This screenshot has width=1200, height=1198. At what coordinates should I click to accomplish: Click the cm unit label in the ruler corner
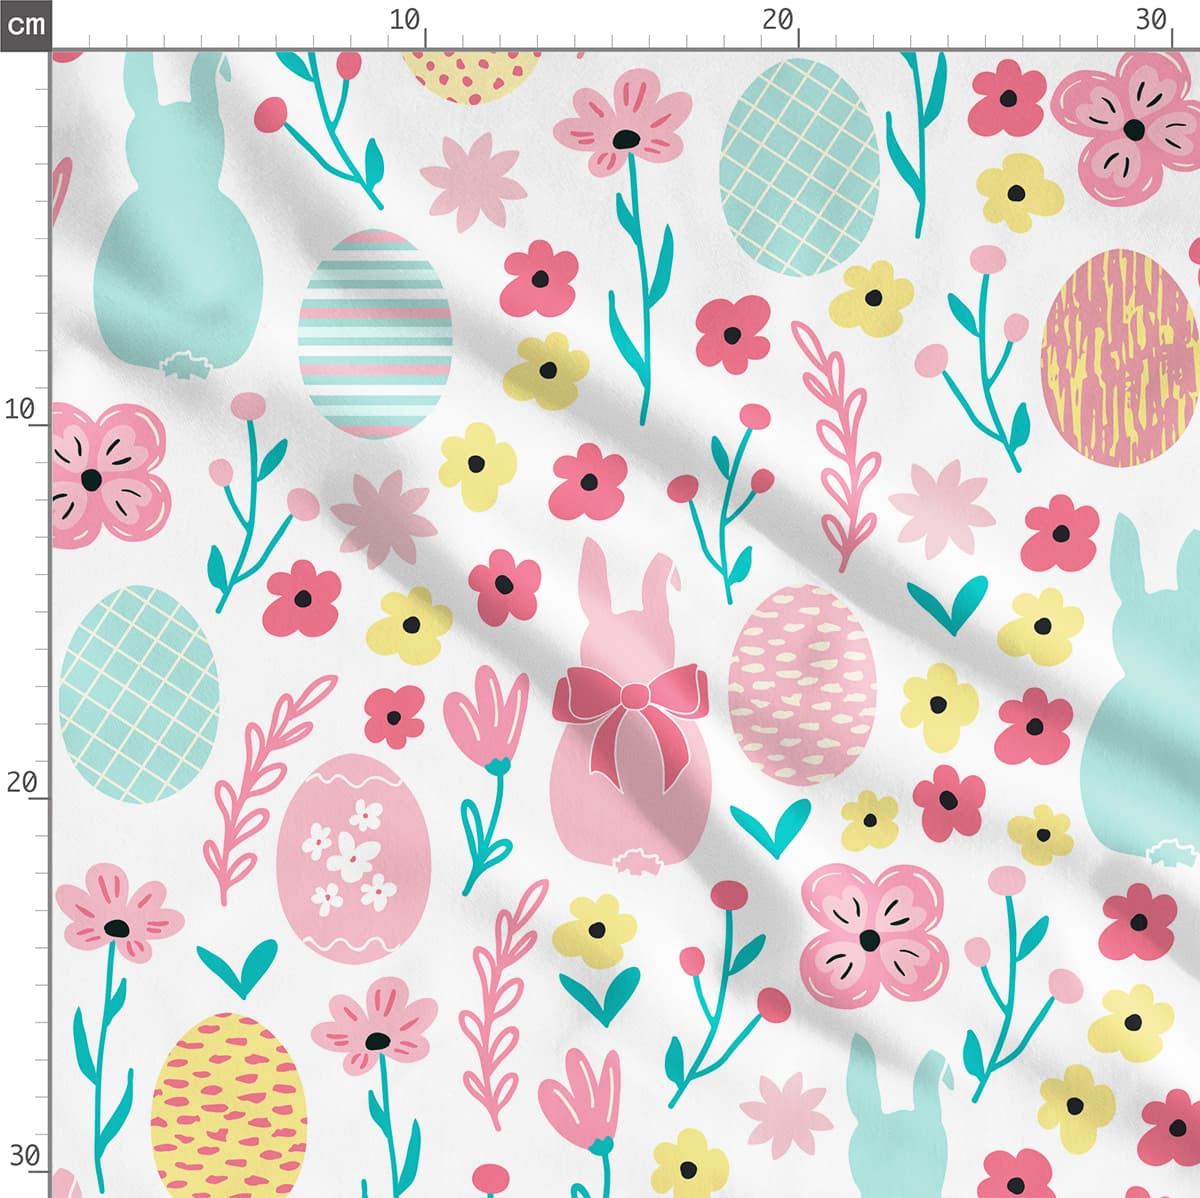point(25,24)
